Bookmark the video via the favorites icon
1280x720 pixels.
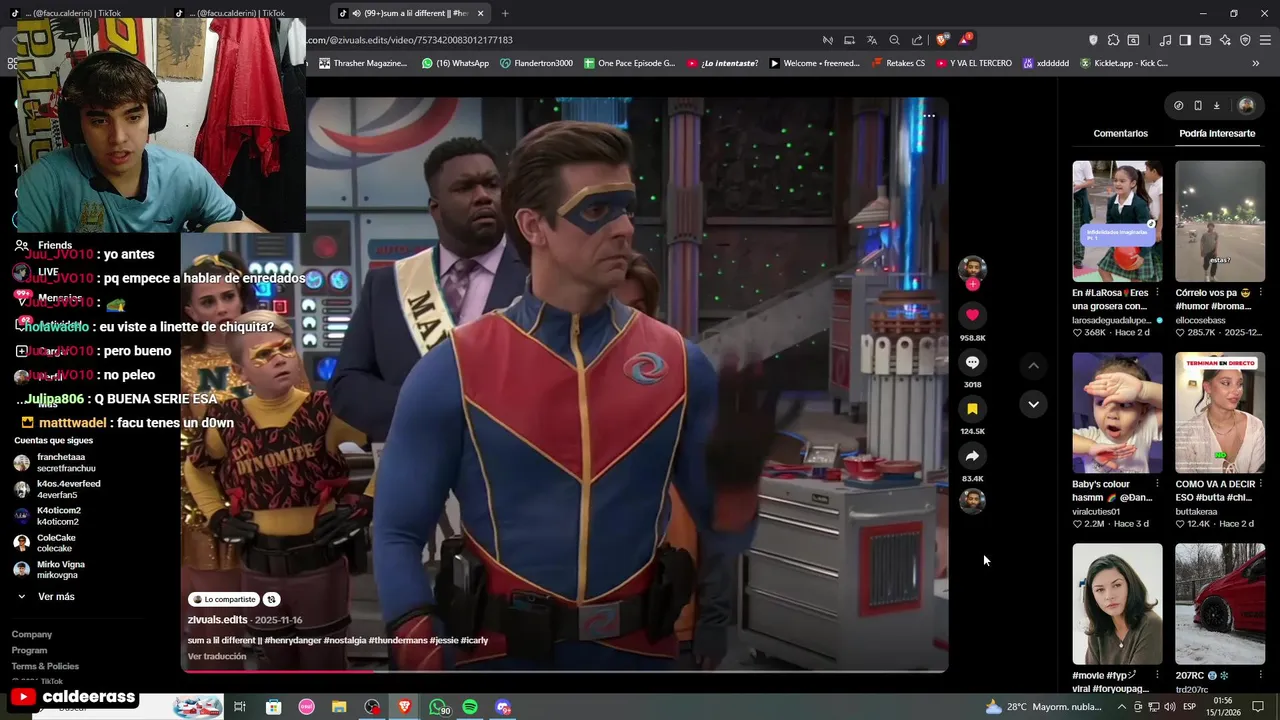click(972, 409)
